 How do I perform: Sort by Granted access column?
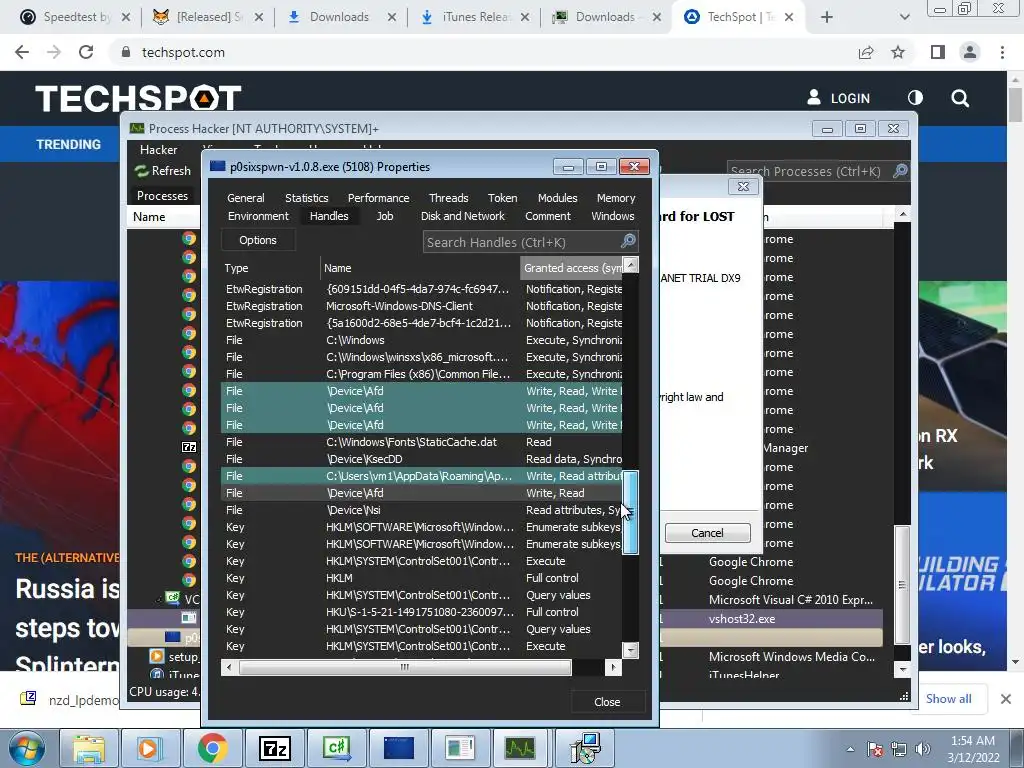(571, 268)
